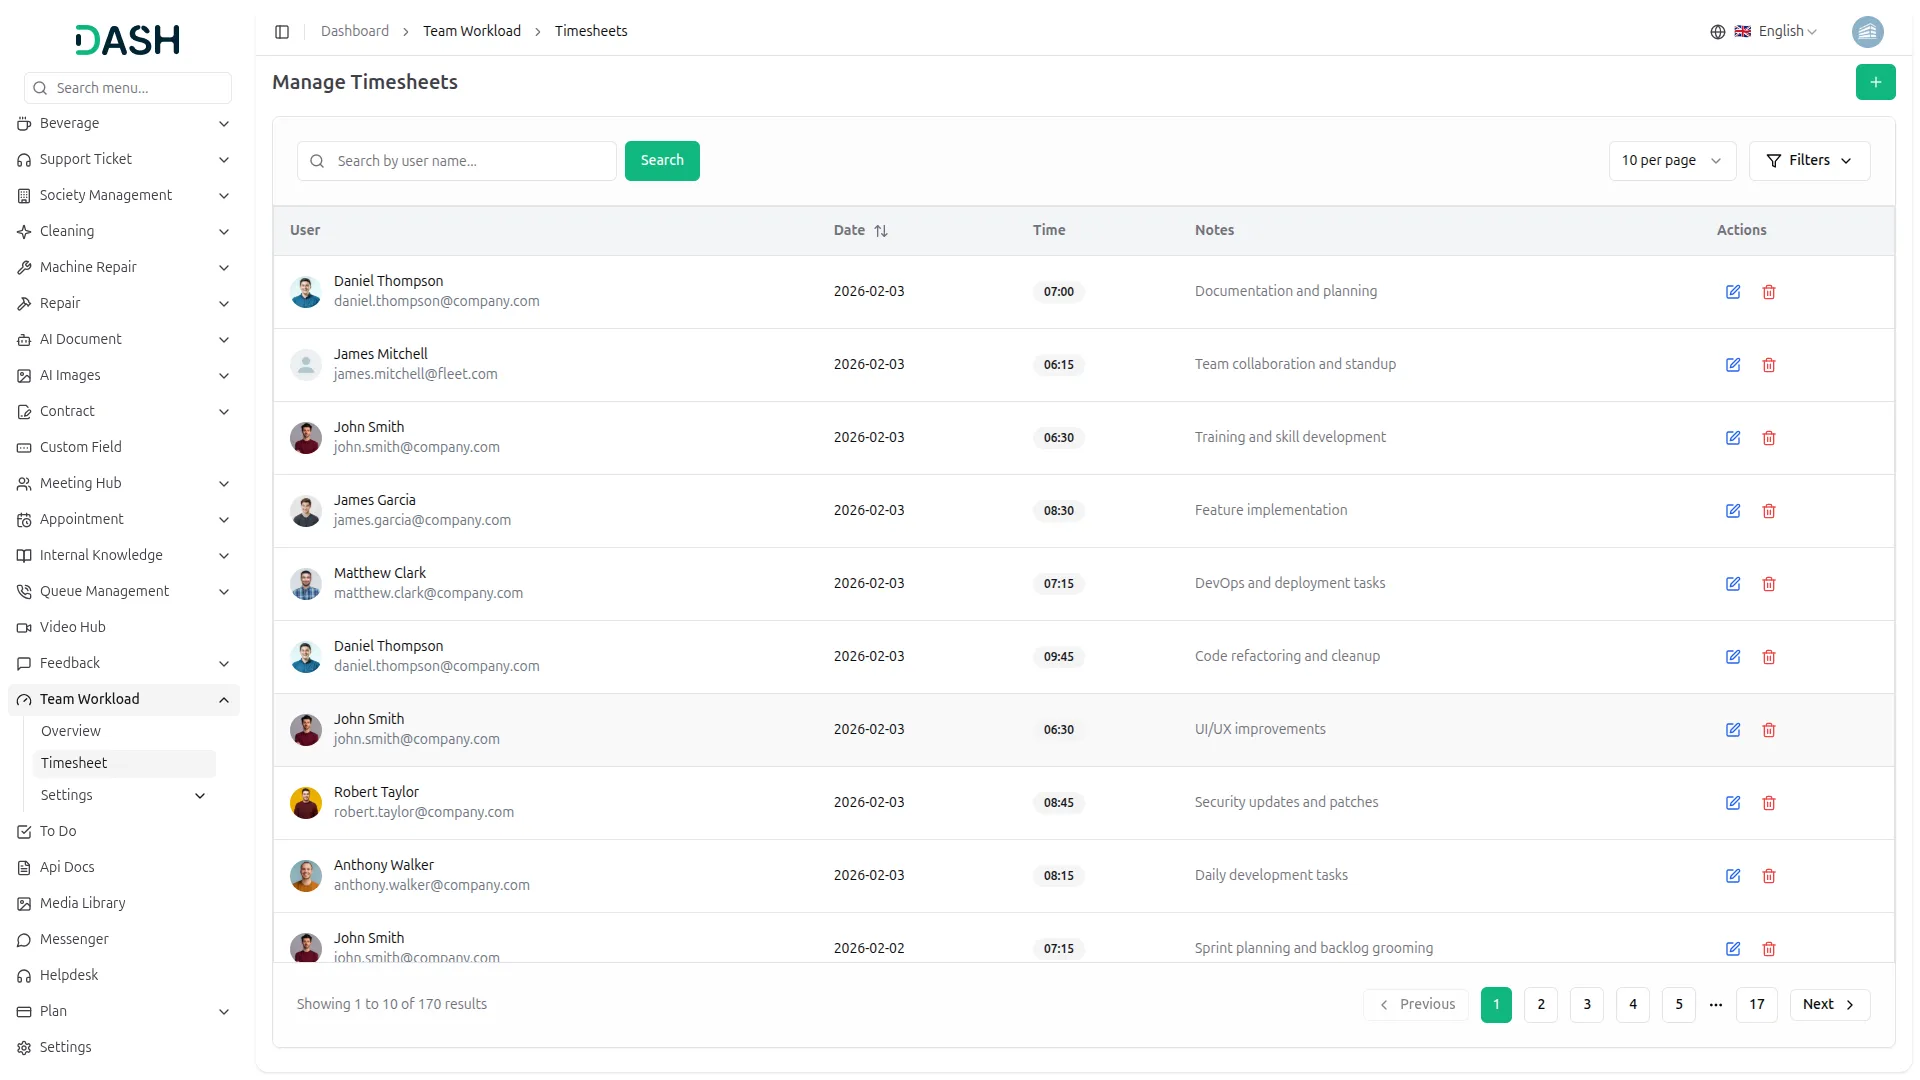Edit James Garcia's Feature implementation entry
Screen dimensions: 1920x1080
[1733, 511]
